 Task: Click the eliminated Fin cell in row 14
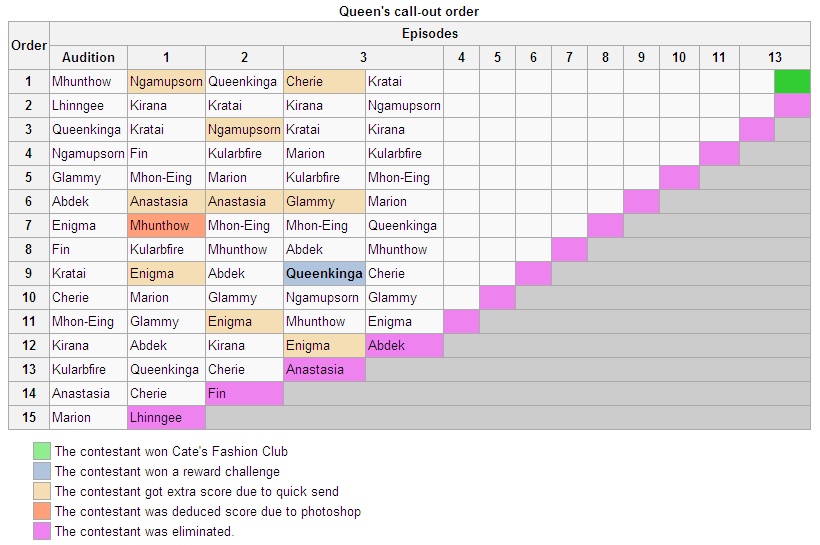point(244,393)
